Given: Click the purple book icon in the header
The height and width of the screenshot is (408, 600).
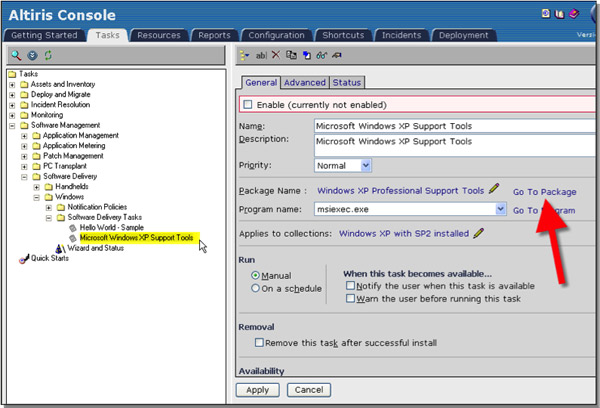Looking at the screenshot, I should 574,14.
